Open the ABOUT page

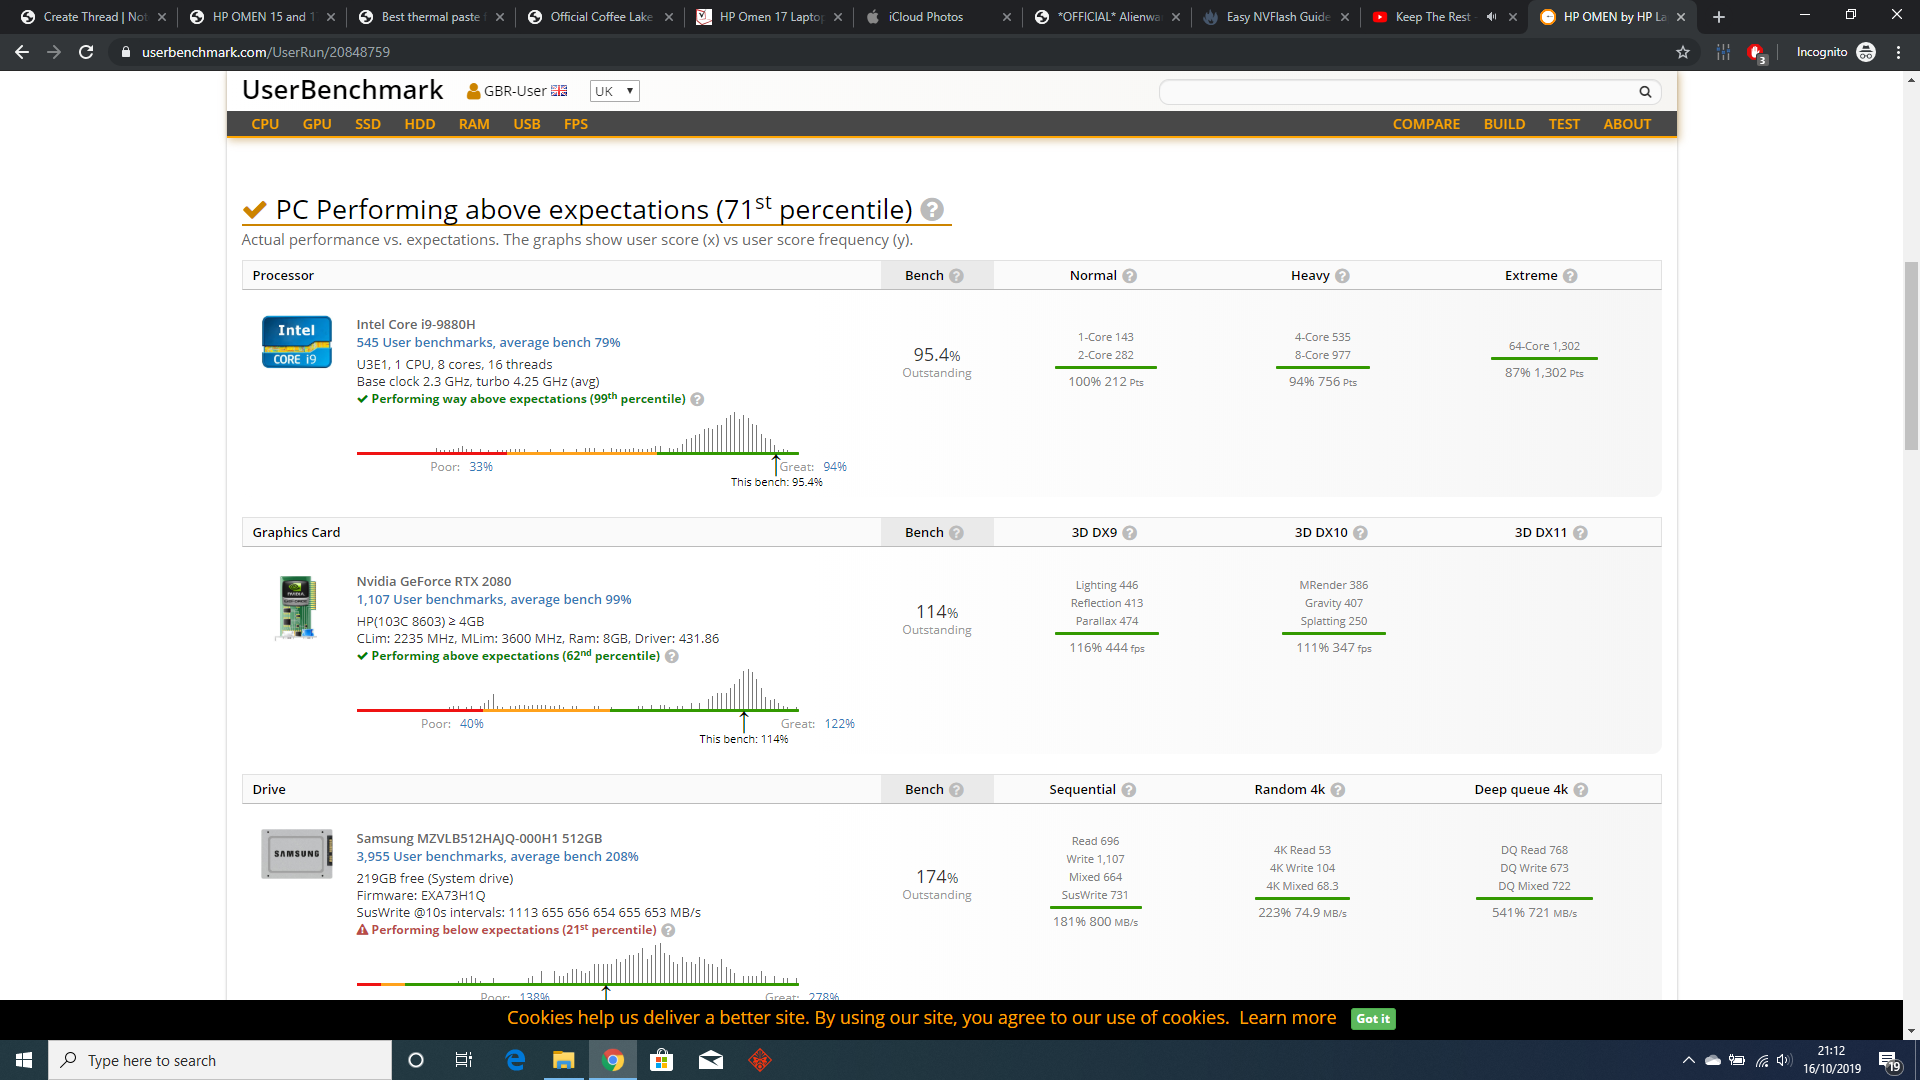click(x=1627, y=124)
